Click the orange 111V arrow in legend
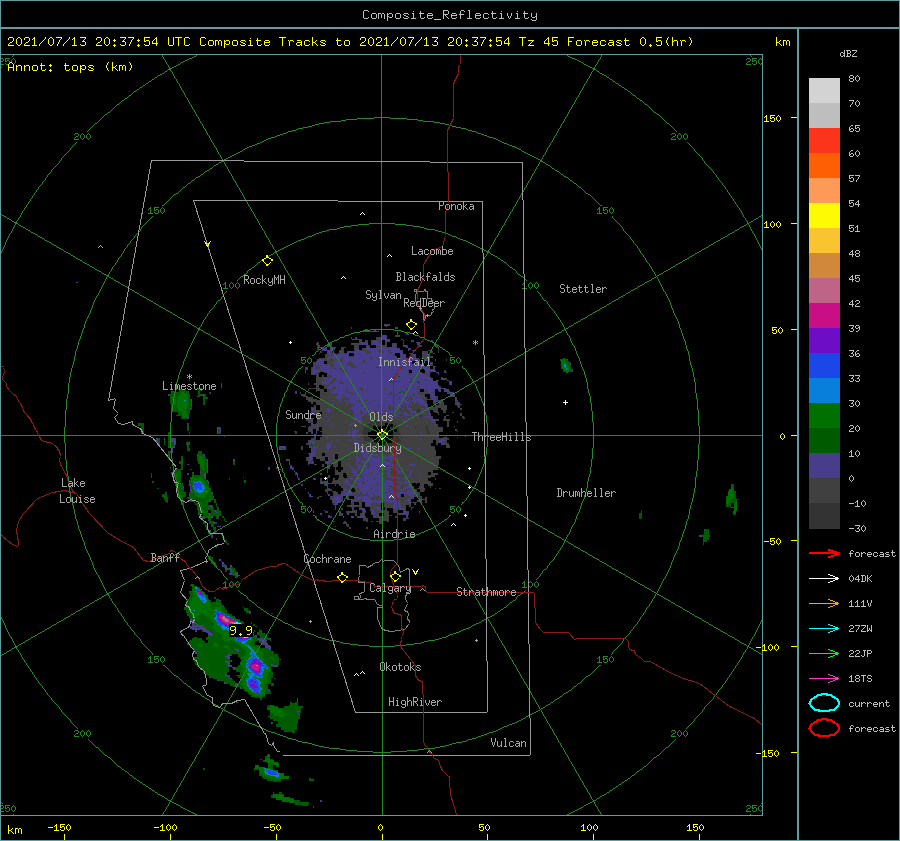This screenshot has width=900, height=841. (824, 603)
